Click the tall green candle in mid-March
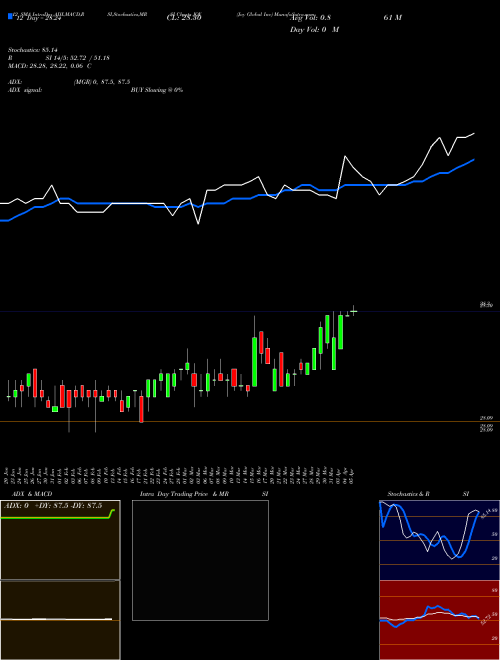 coord(254,361)
